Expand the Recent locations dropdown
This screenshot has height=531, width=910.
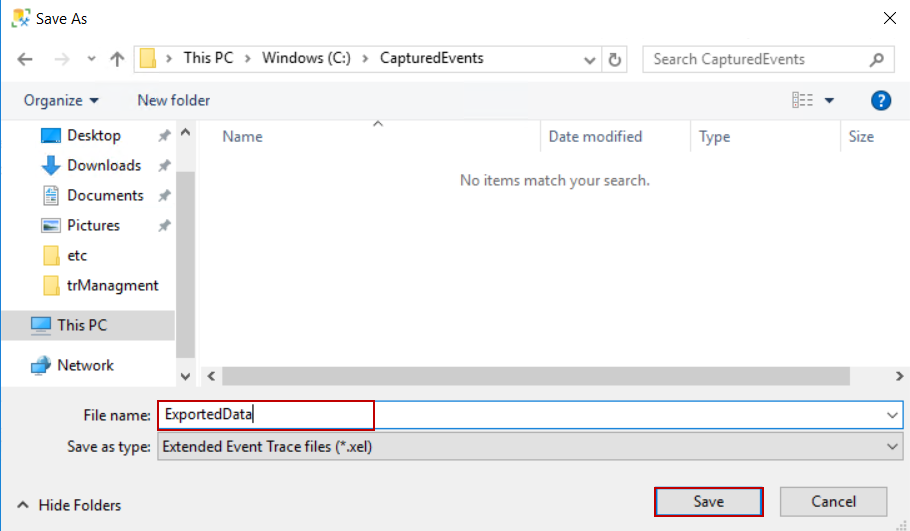pyautogui.click(x=91, y=59)
